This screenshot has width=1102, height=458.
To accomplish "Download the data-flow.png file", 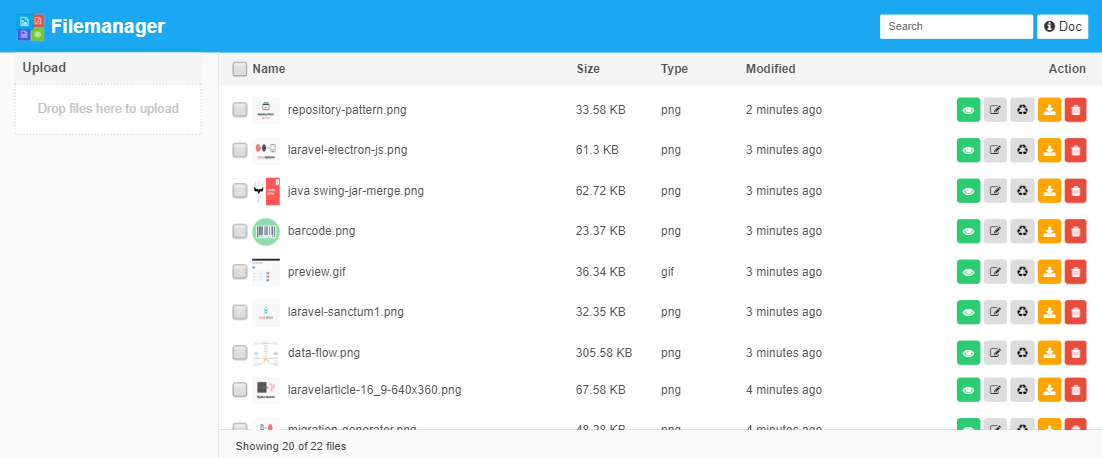I will point(1049,353).
